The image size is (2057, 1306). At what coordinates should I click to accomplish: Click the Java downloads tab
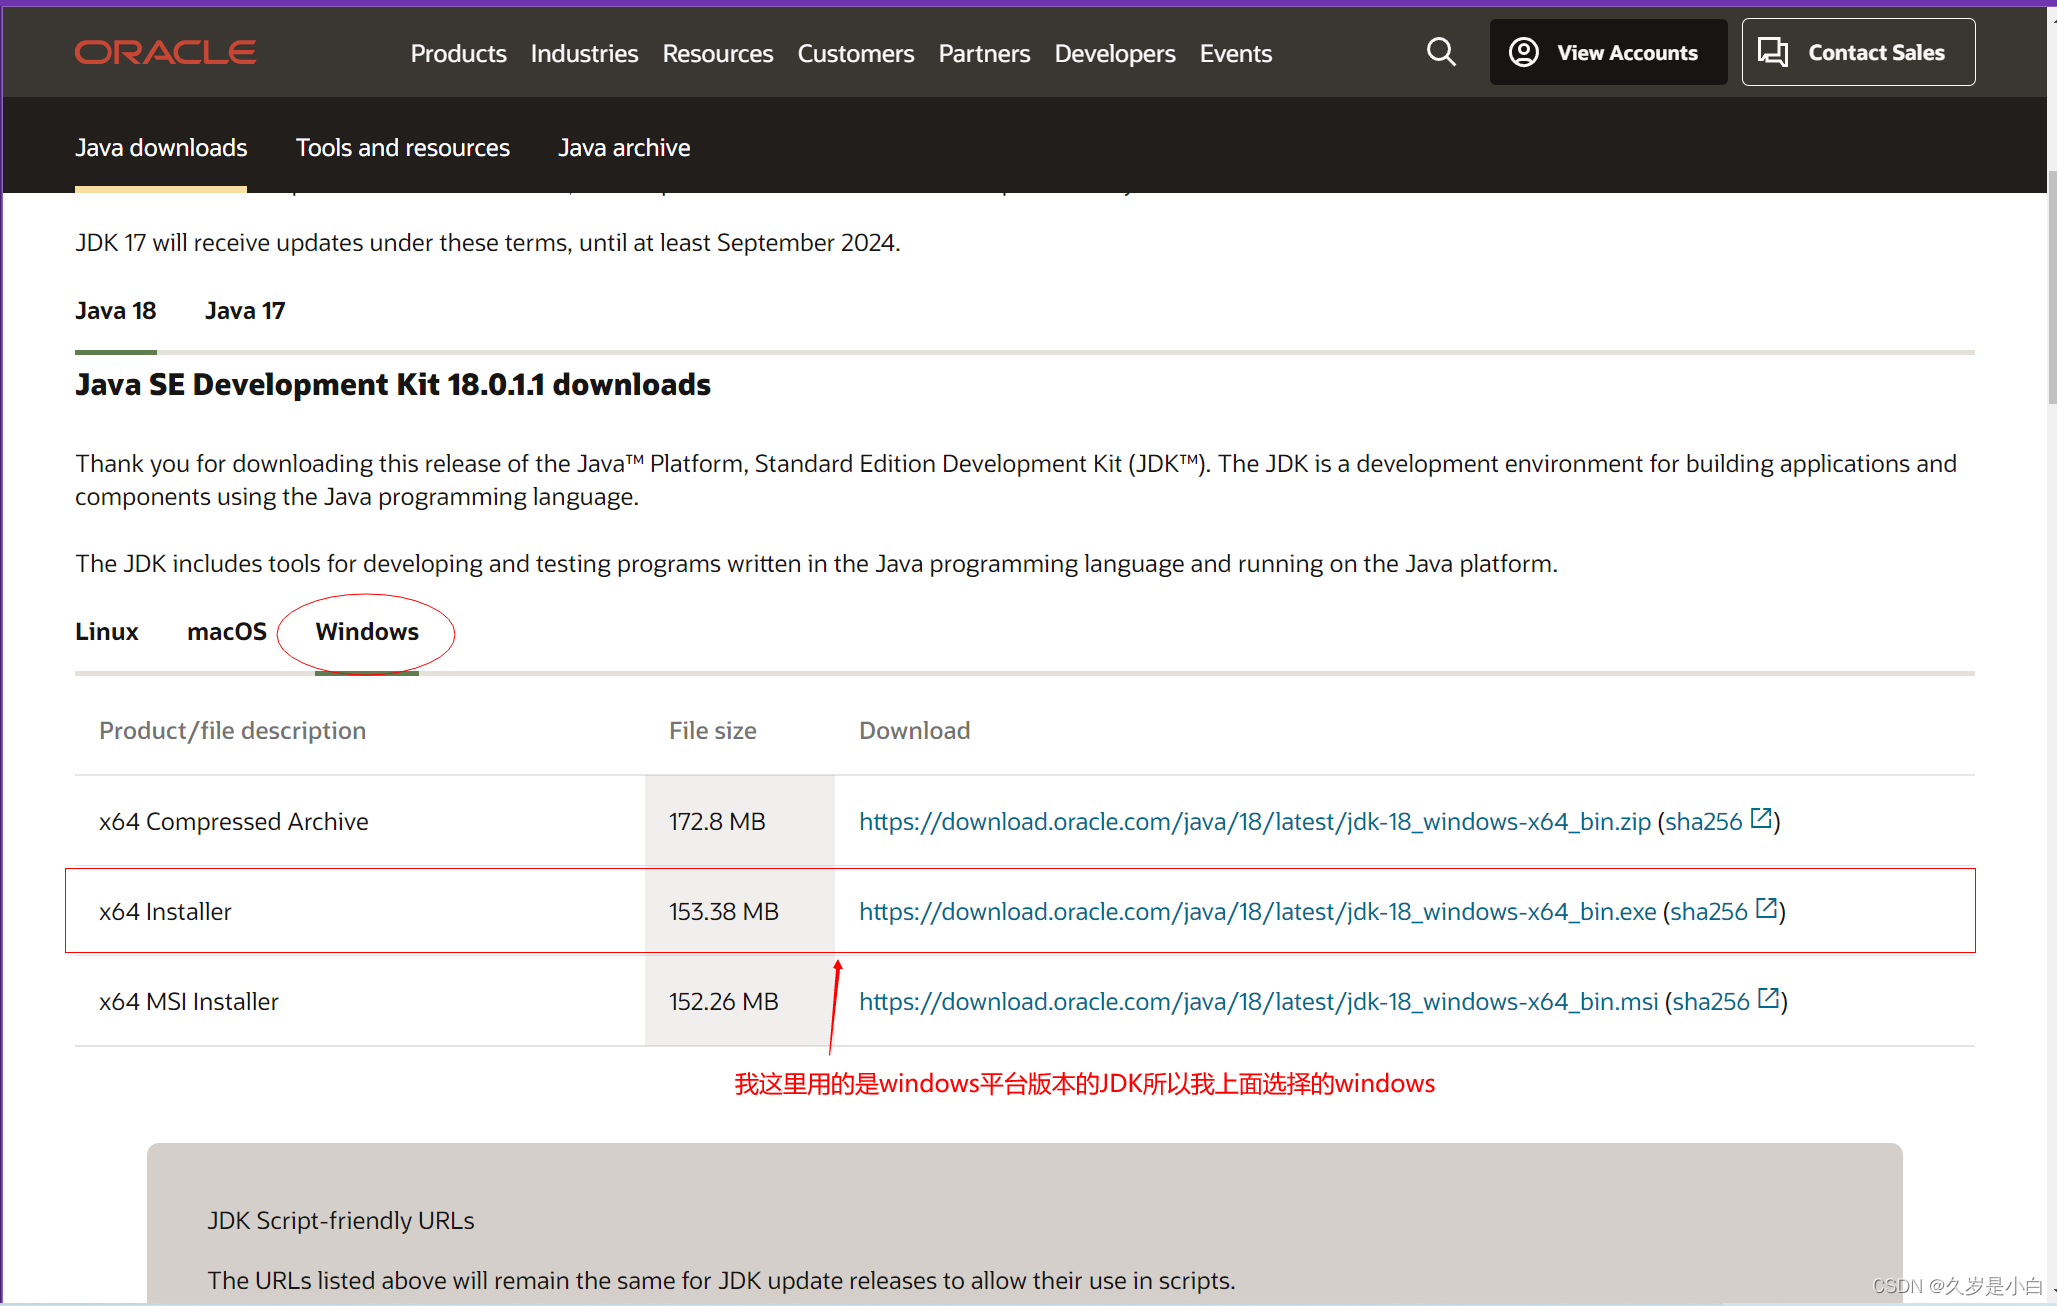pos(162,147)
